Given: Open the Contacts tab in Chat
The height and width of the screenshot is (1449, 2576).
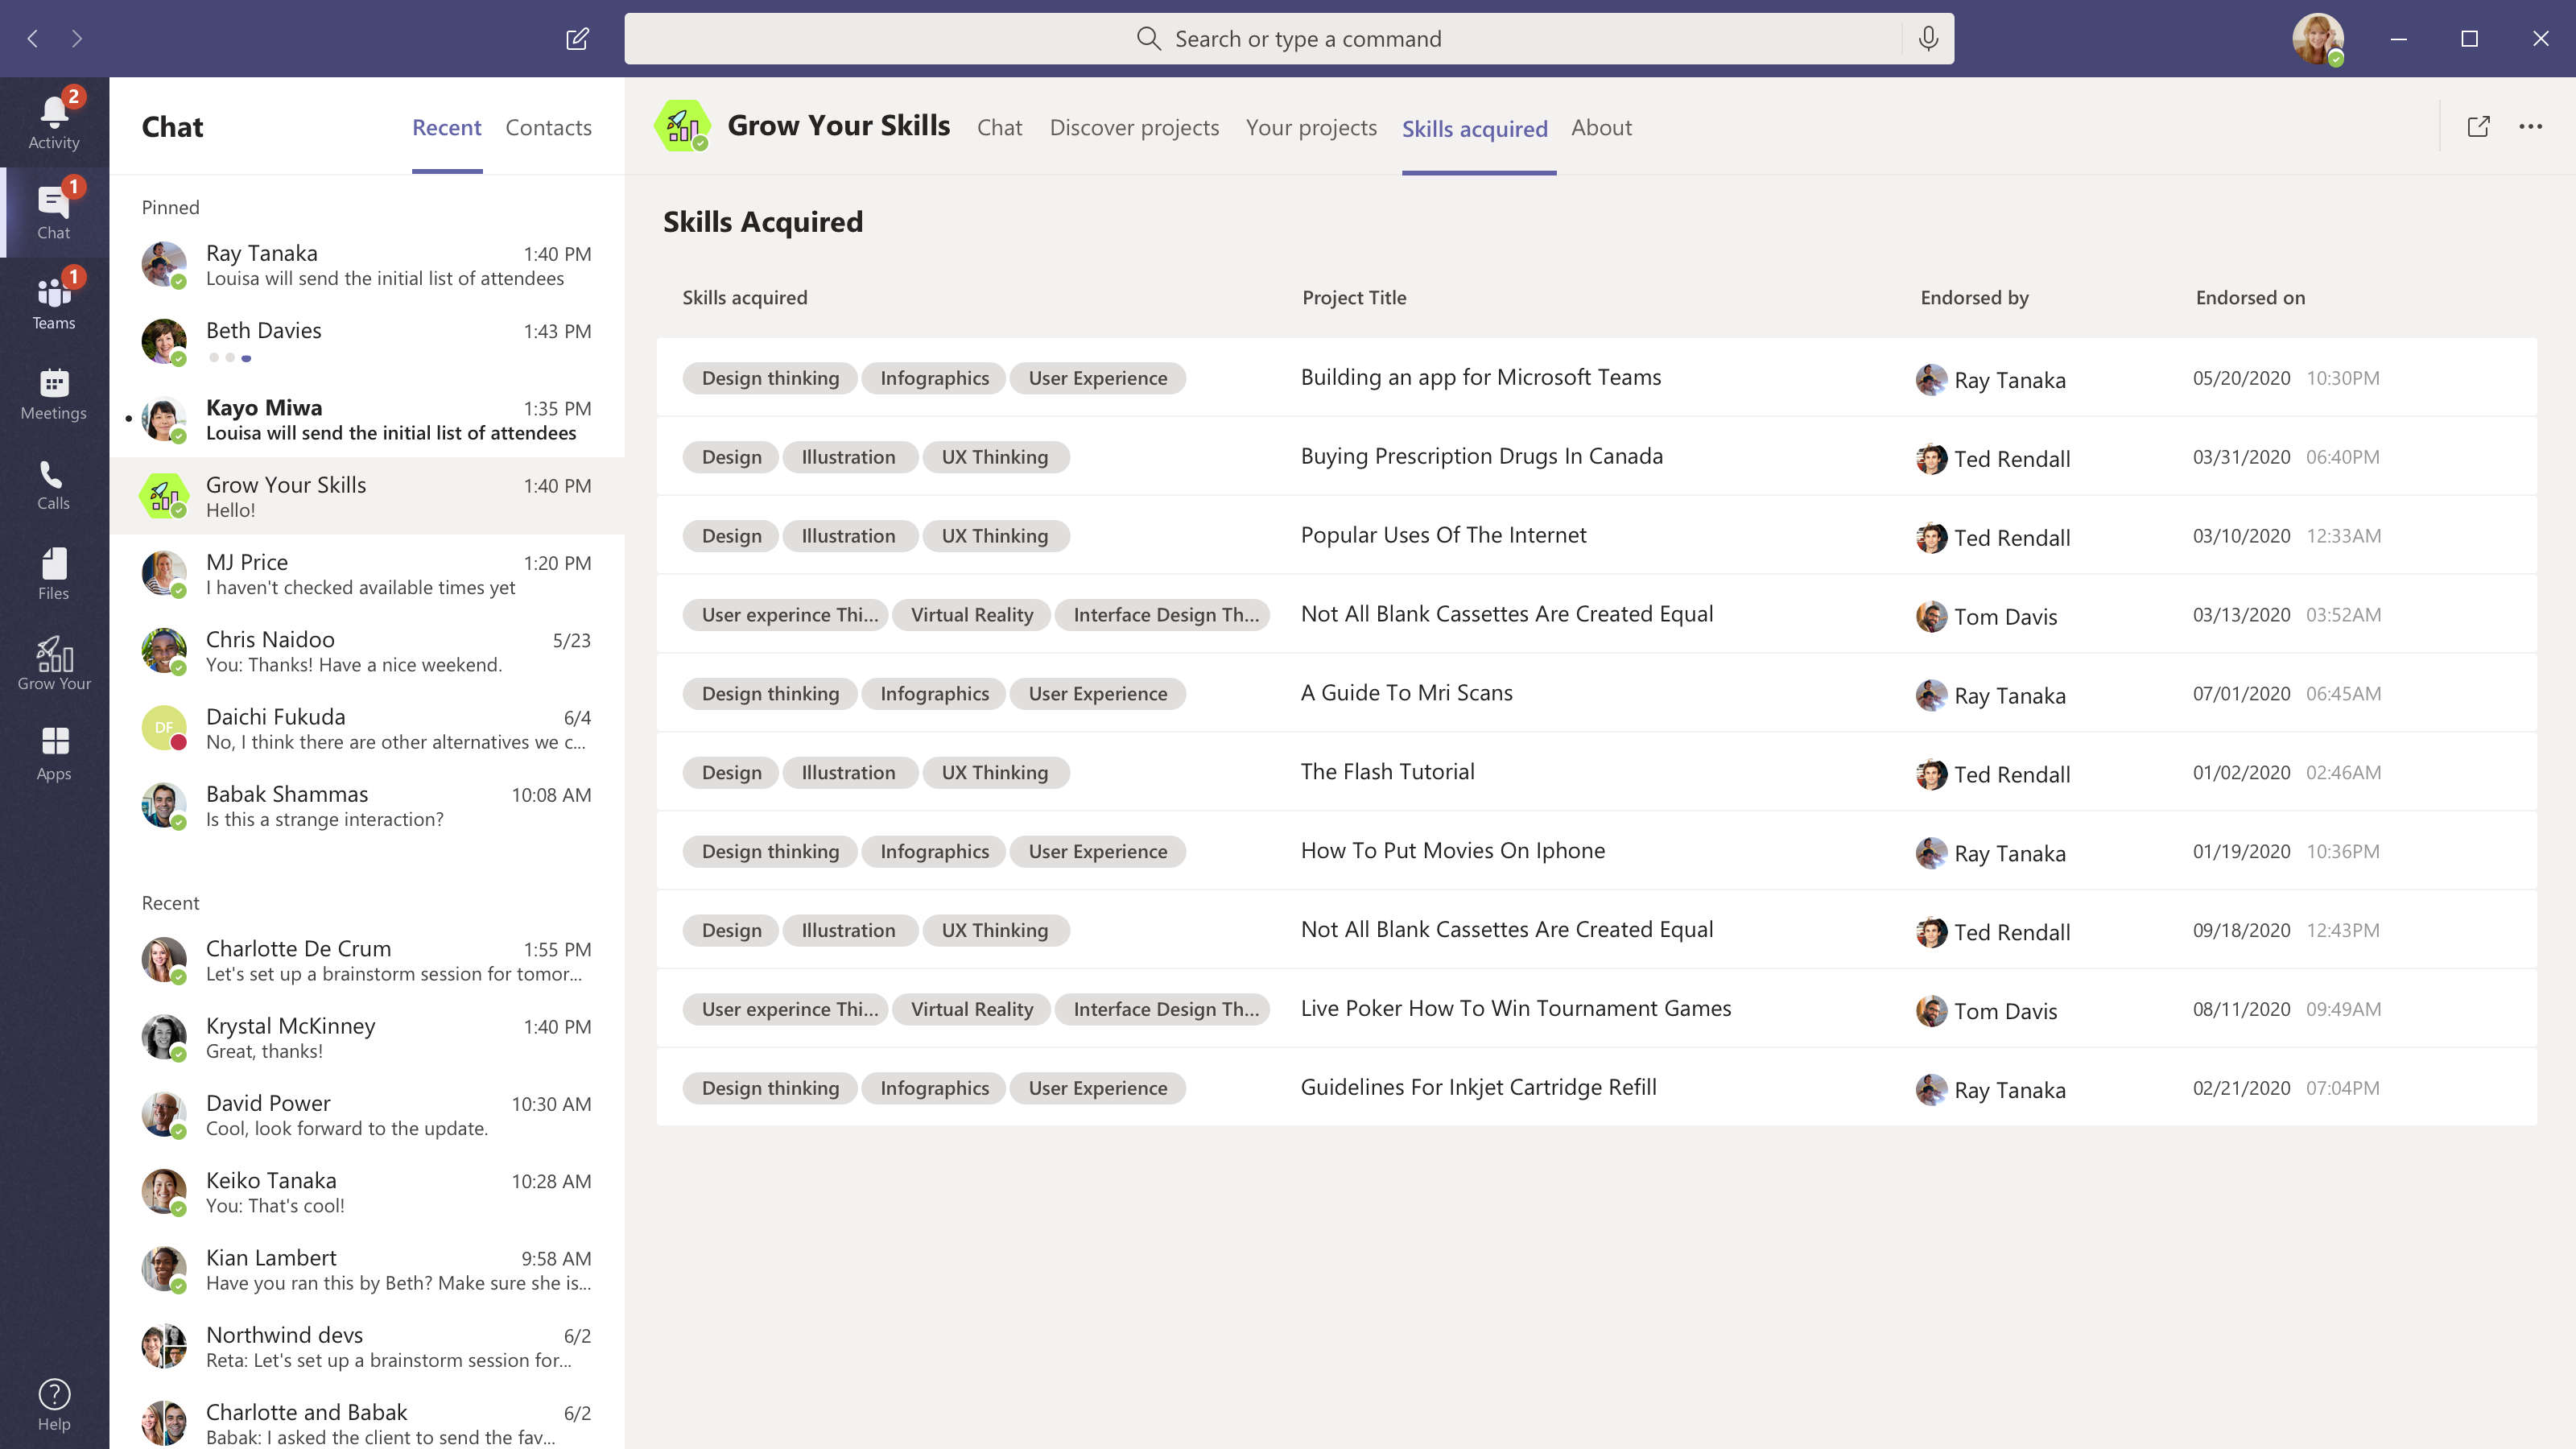Looking at the screenshot, I should pyautogui.click(x=548, y=128).
